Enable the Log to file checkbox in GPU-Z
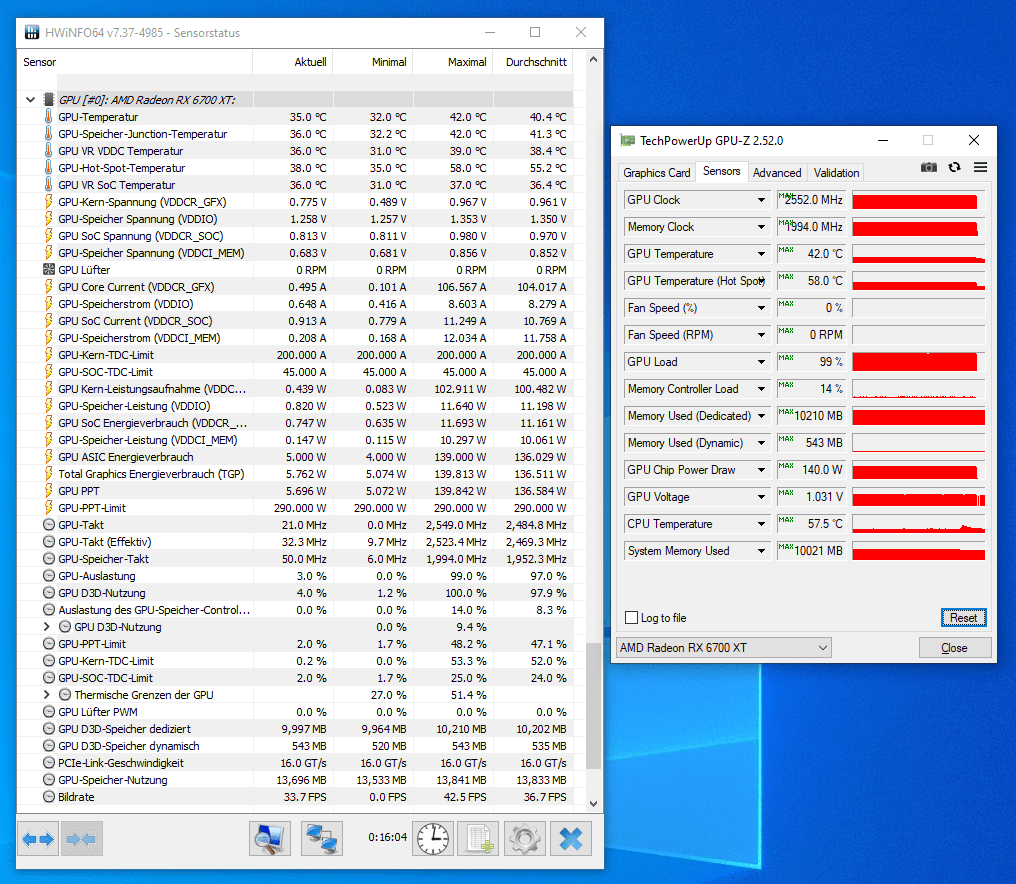Screen dimensions: 1016x884 click(632, 618)
